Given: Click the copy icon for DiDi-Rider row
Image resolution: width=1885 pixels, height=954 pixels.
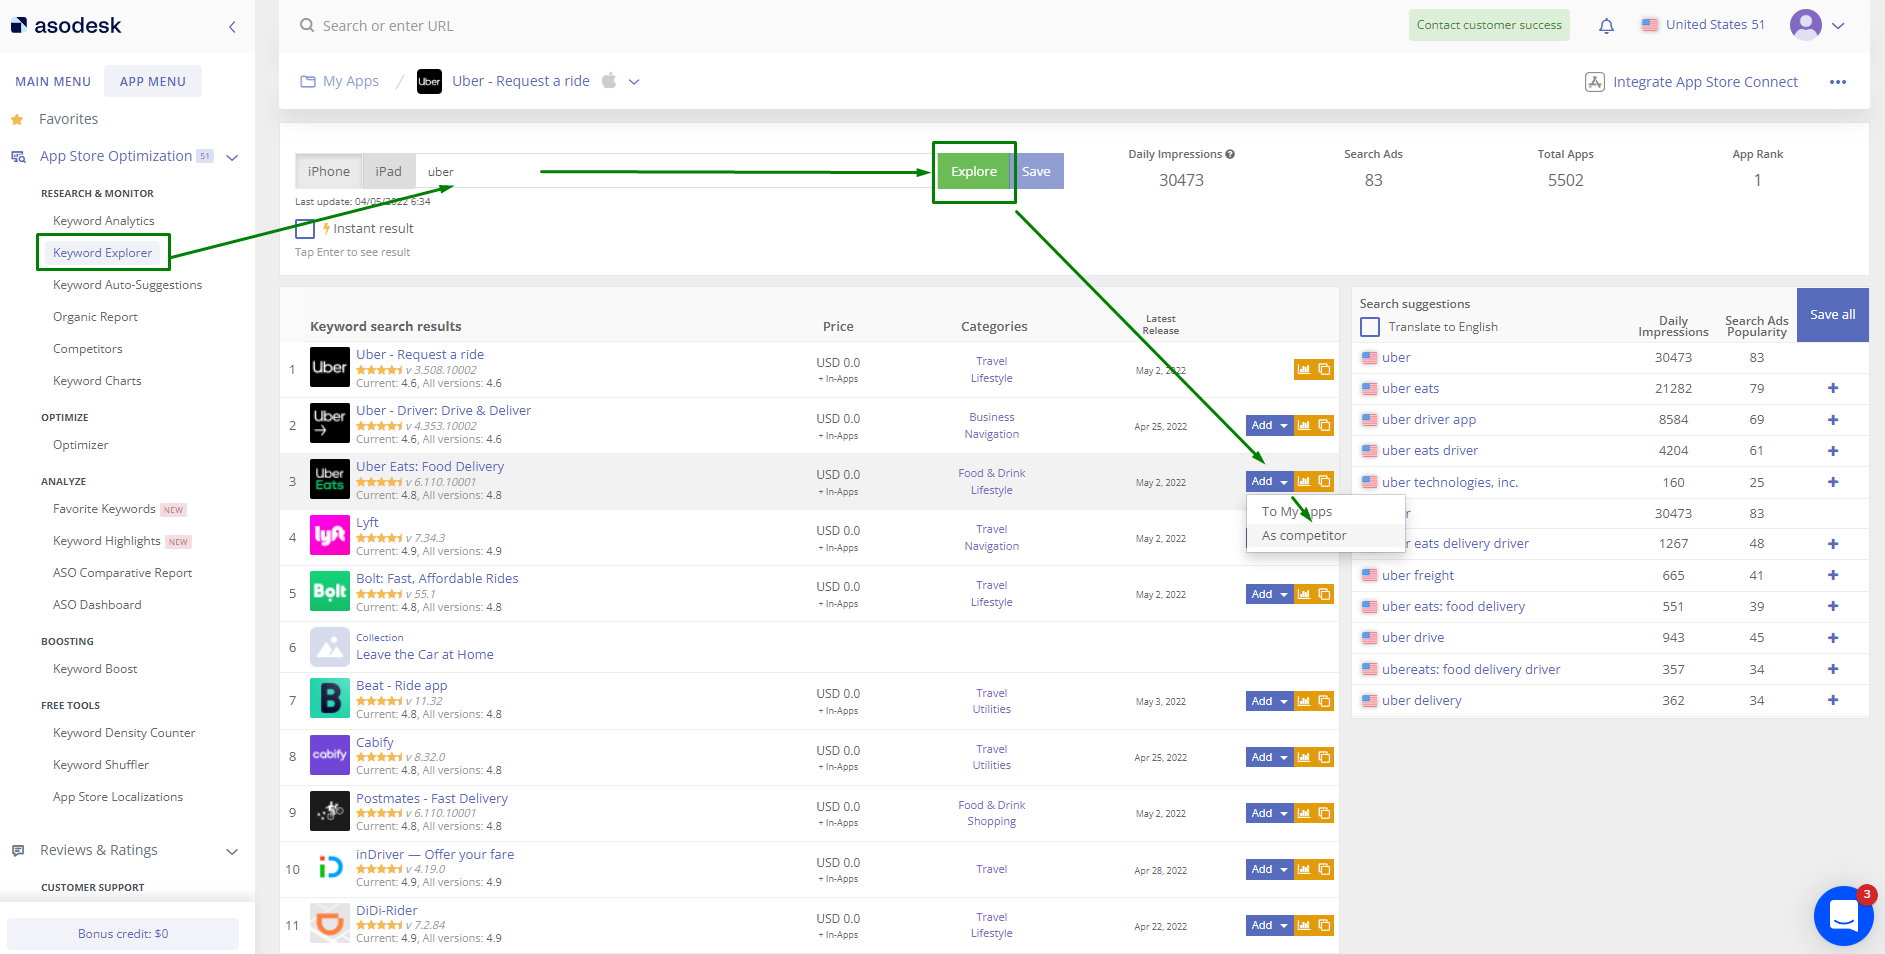Looking at the screenshot, I should 1324,925.
